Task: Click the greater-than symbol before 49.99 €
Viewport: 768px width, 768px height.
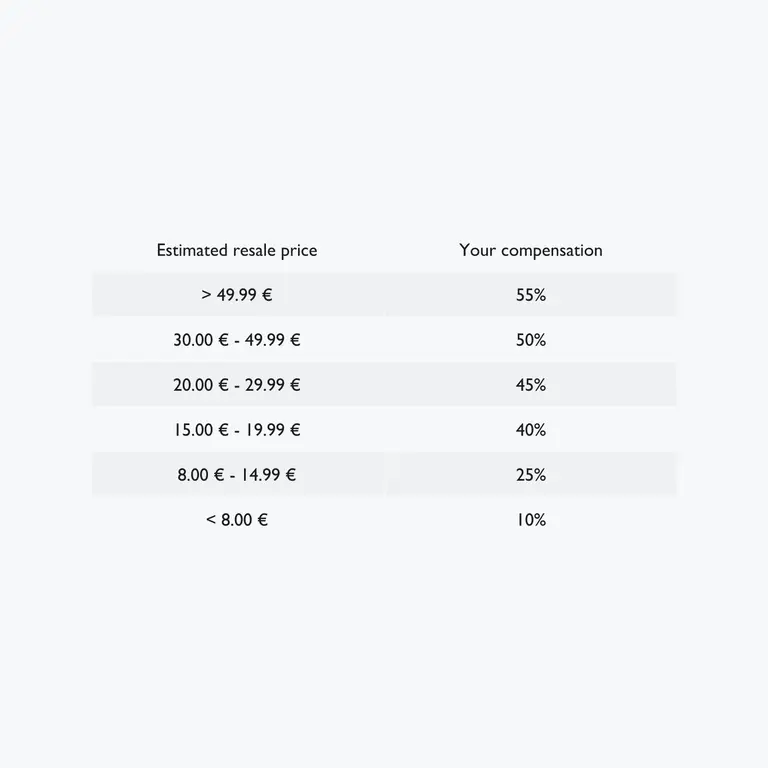Action: [206, 295]
